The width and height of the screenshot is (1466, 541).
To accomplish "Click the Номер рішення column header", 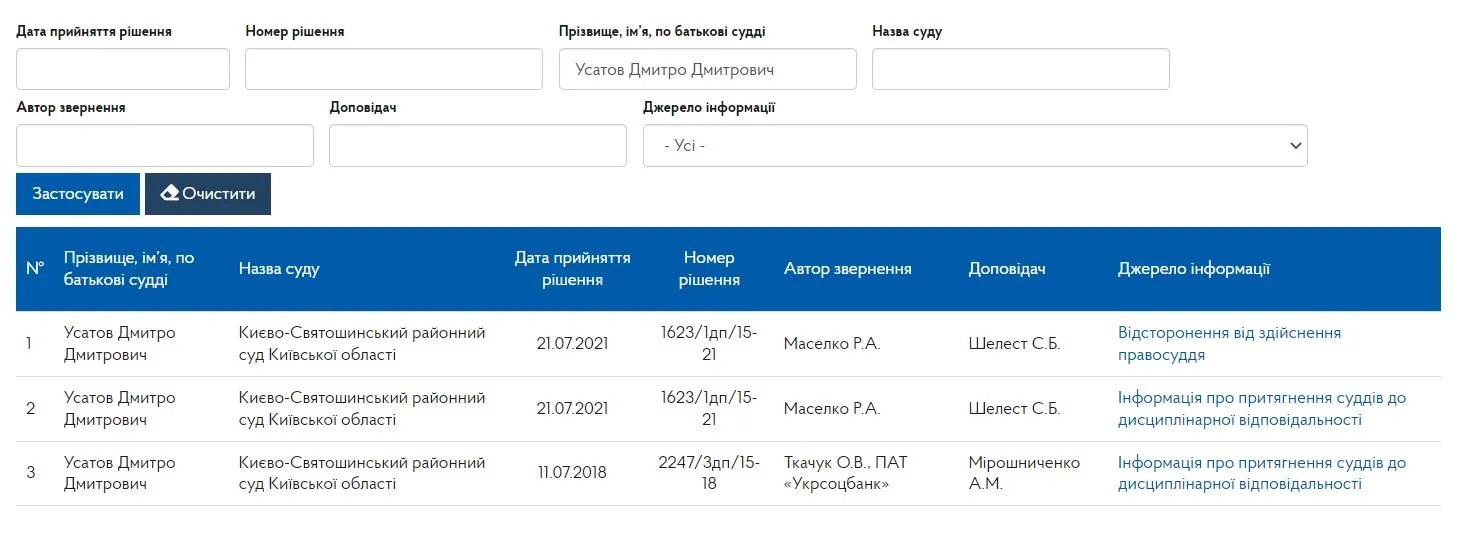I will point(709,269).
